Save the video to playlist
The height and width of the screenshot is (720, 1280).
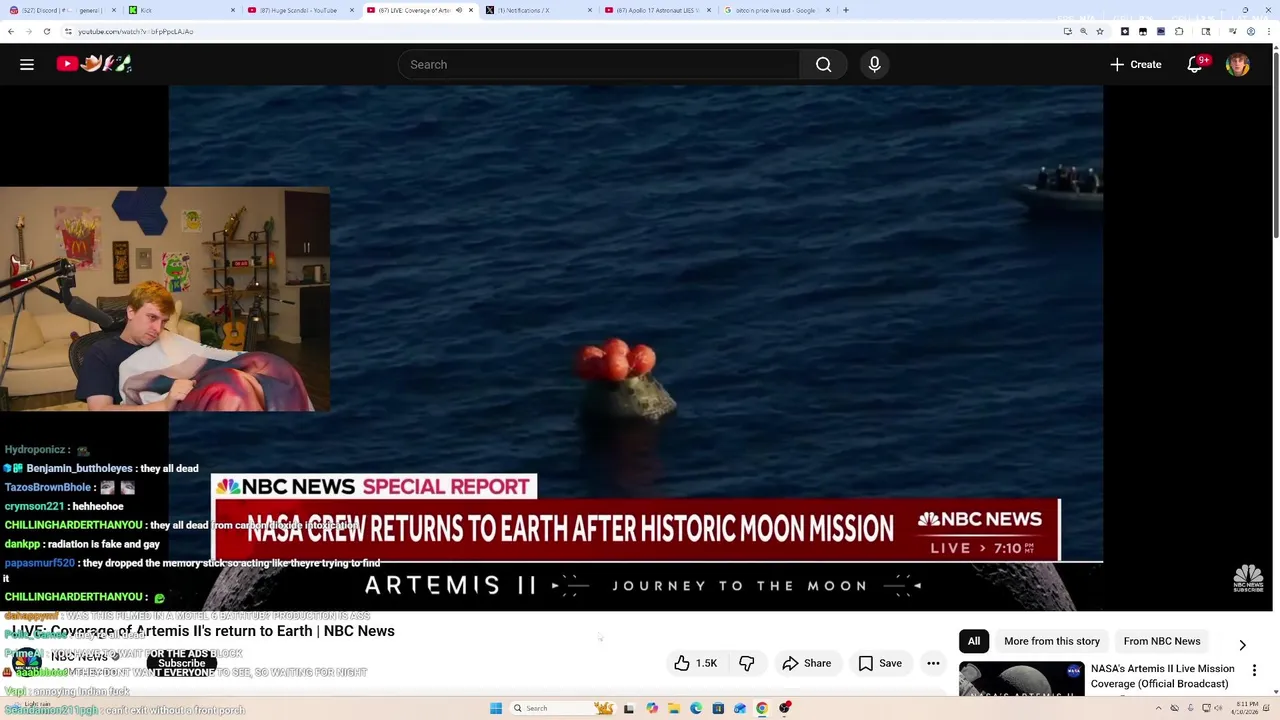[880, 663]
